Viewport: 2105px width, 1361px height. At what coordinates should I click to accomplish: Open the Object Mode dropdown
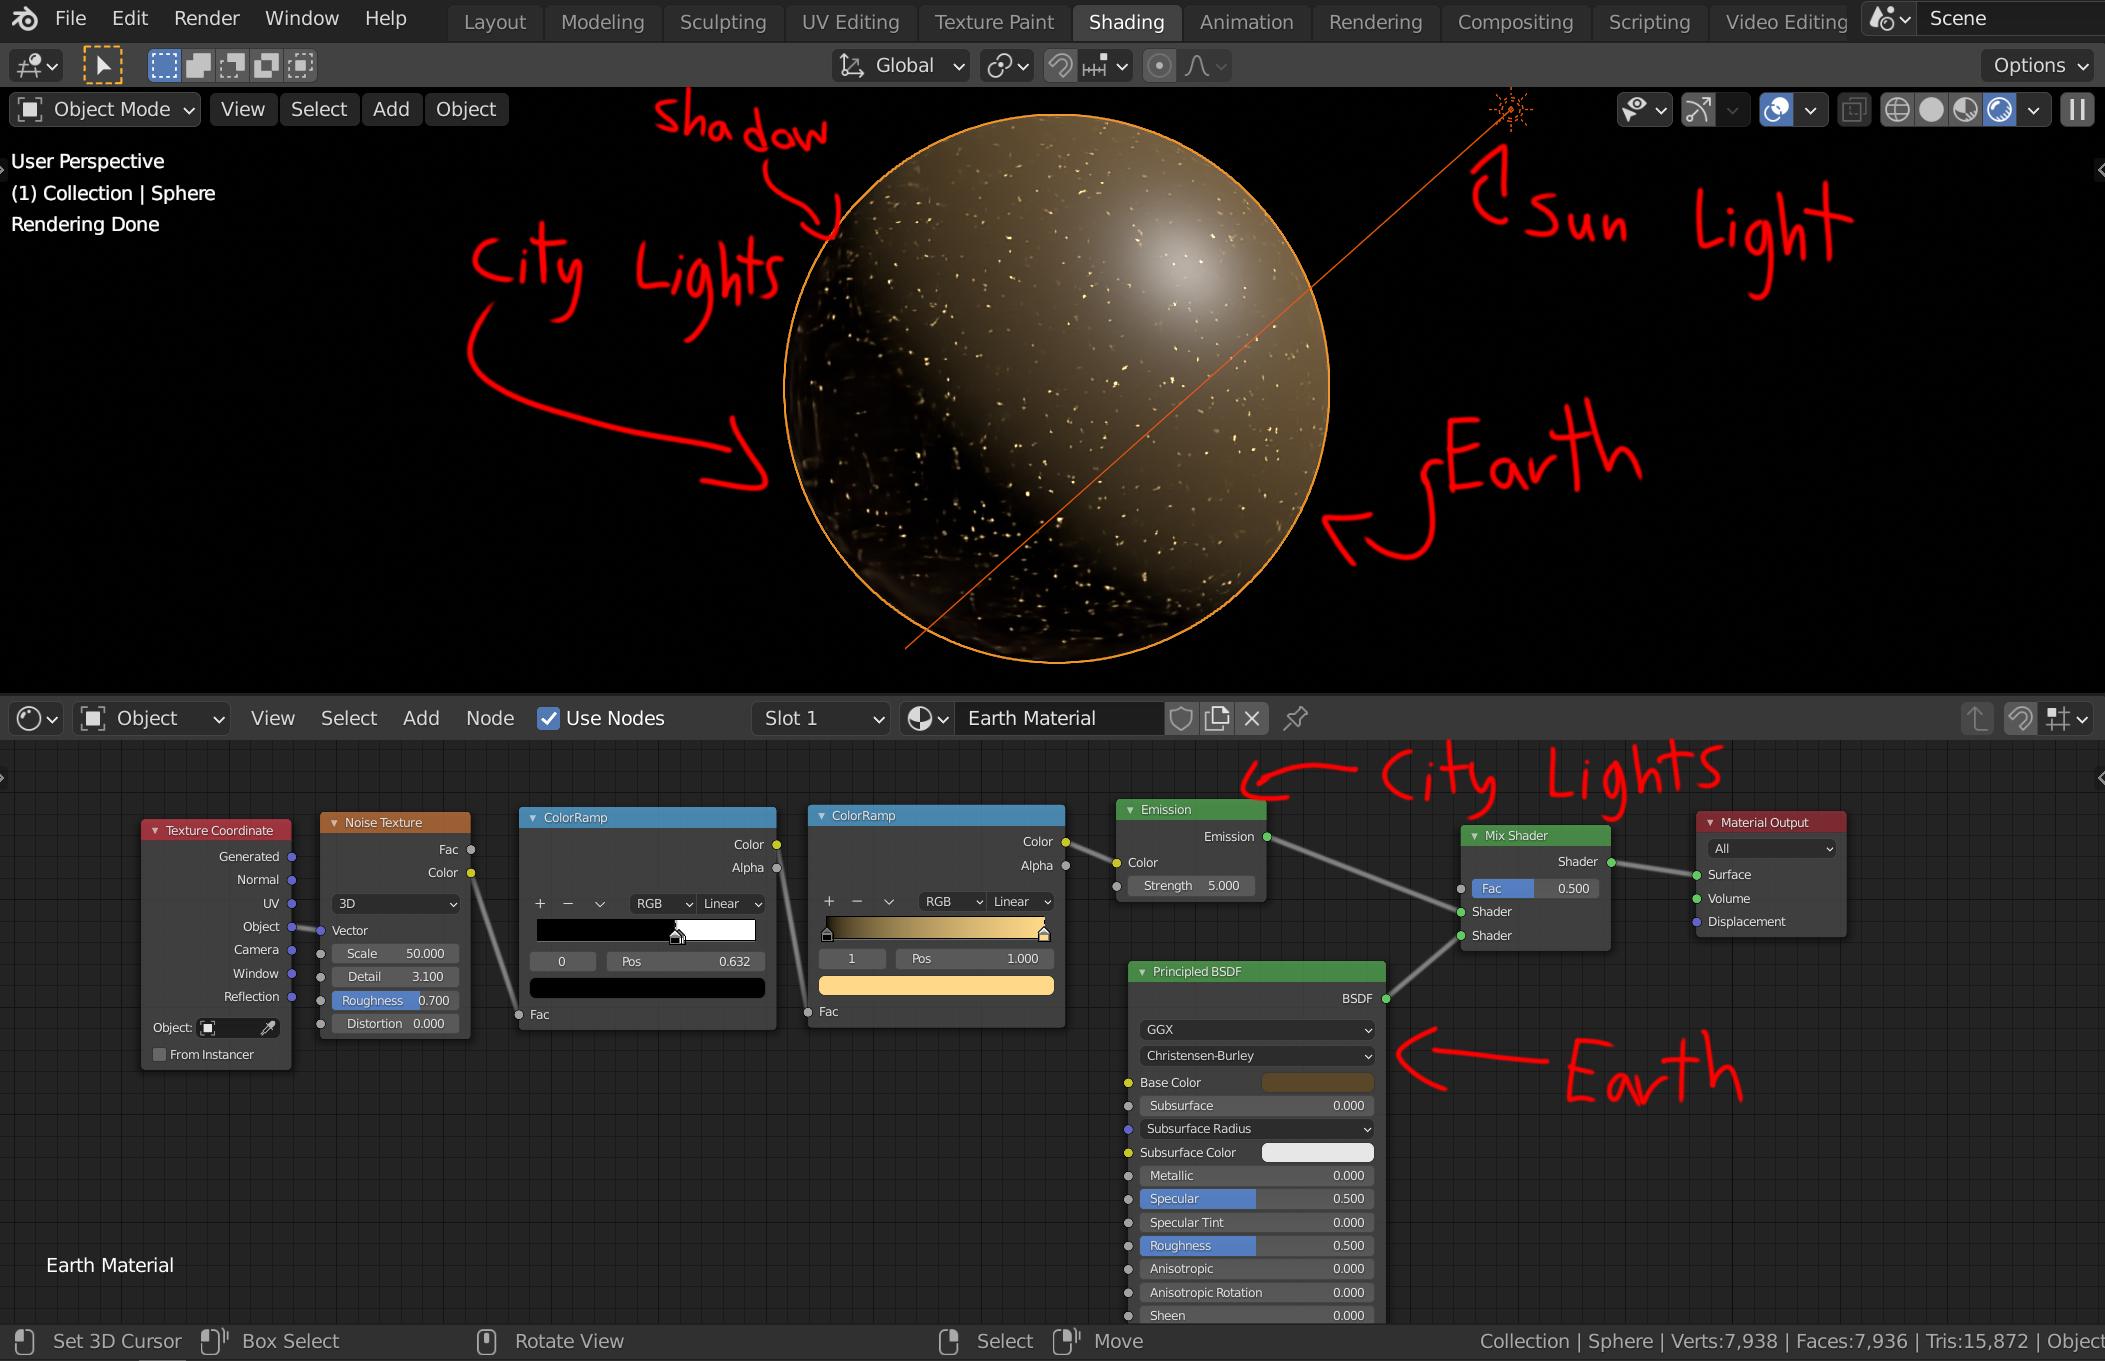pyautogui.click(x=103, y=109)
